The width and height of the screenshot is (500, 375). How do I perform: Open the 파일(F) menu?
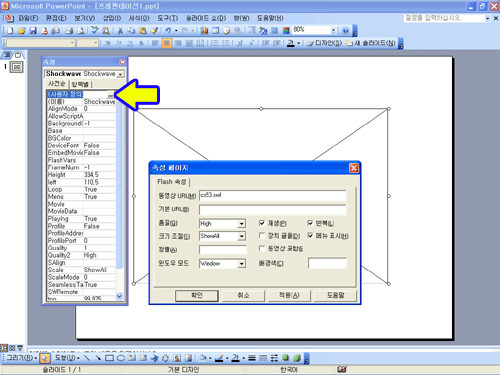(x=28, y=18)
